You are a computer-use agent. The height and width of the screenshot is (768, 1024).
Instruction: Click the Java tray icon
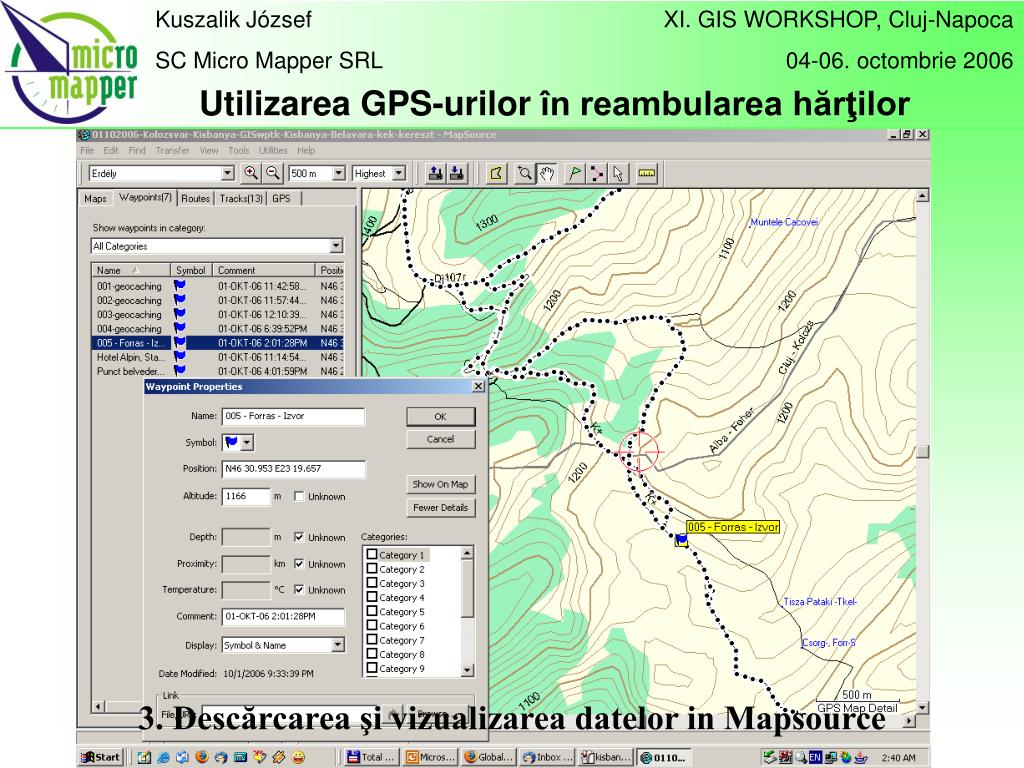[x=861, y=758]
